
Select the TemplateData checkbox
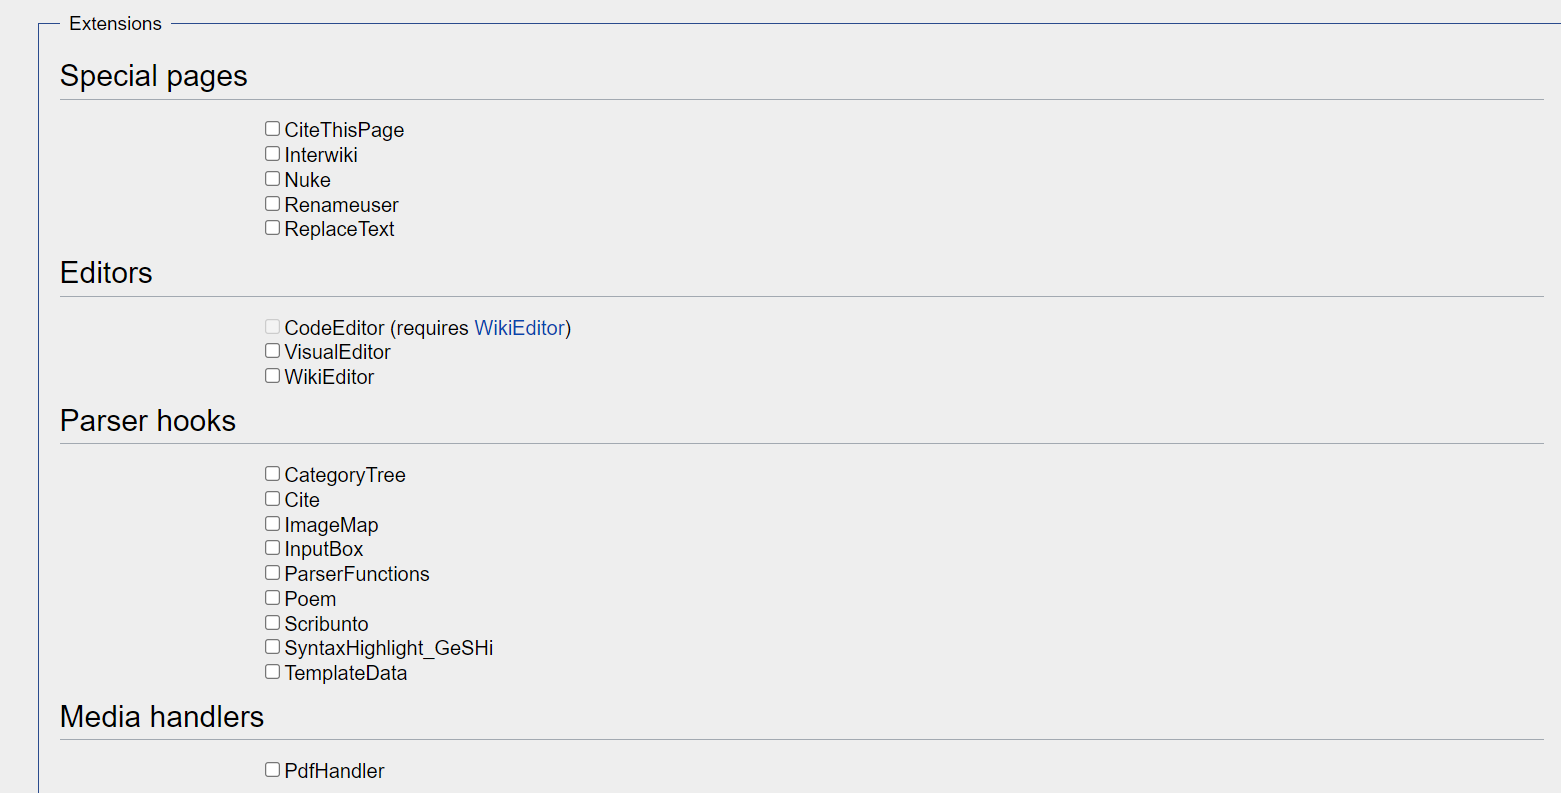(x=272, y=672)
